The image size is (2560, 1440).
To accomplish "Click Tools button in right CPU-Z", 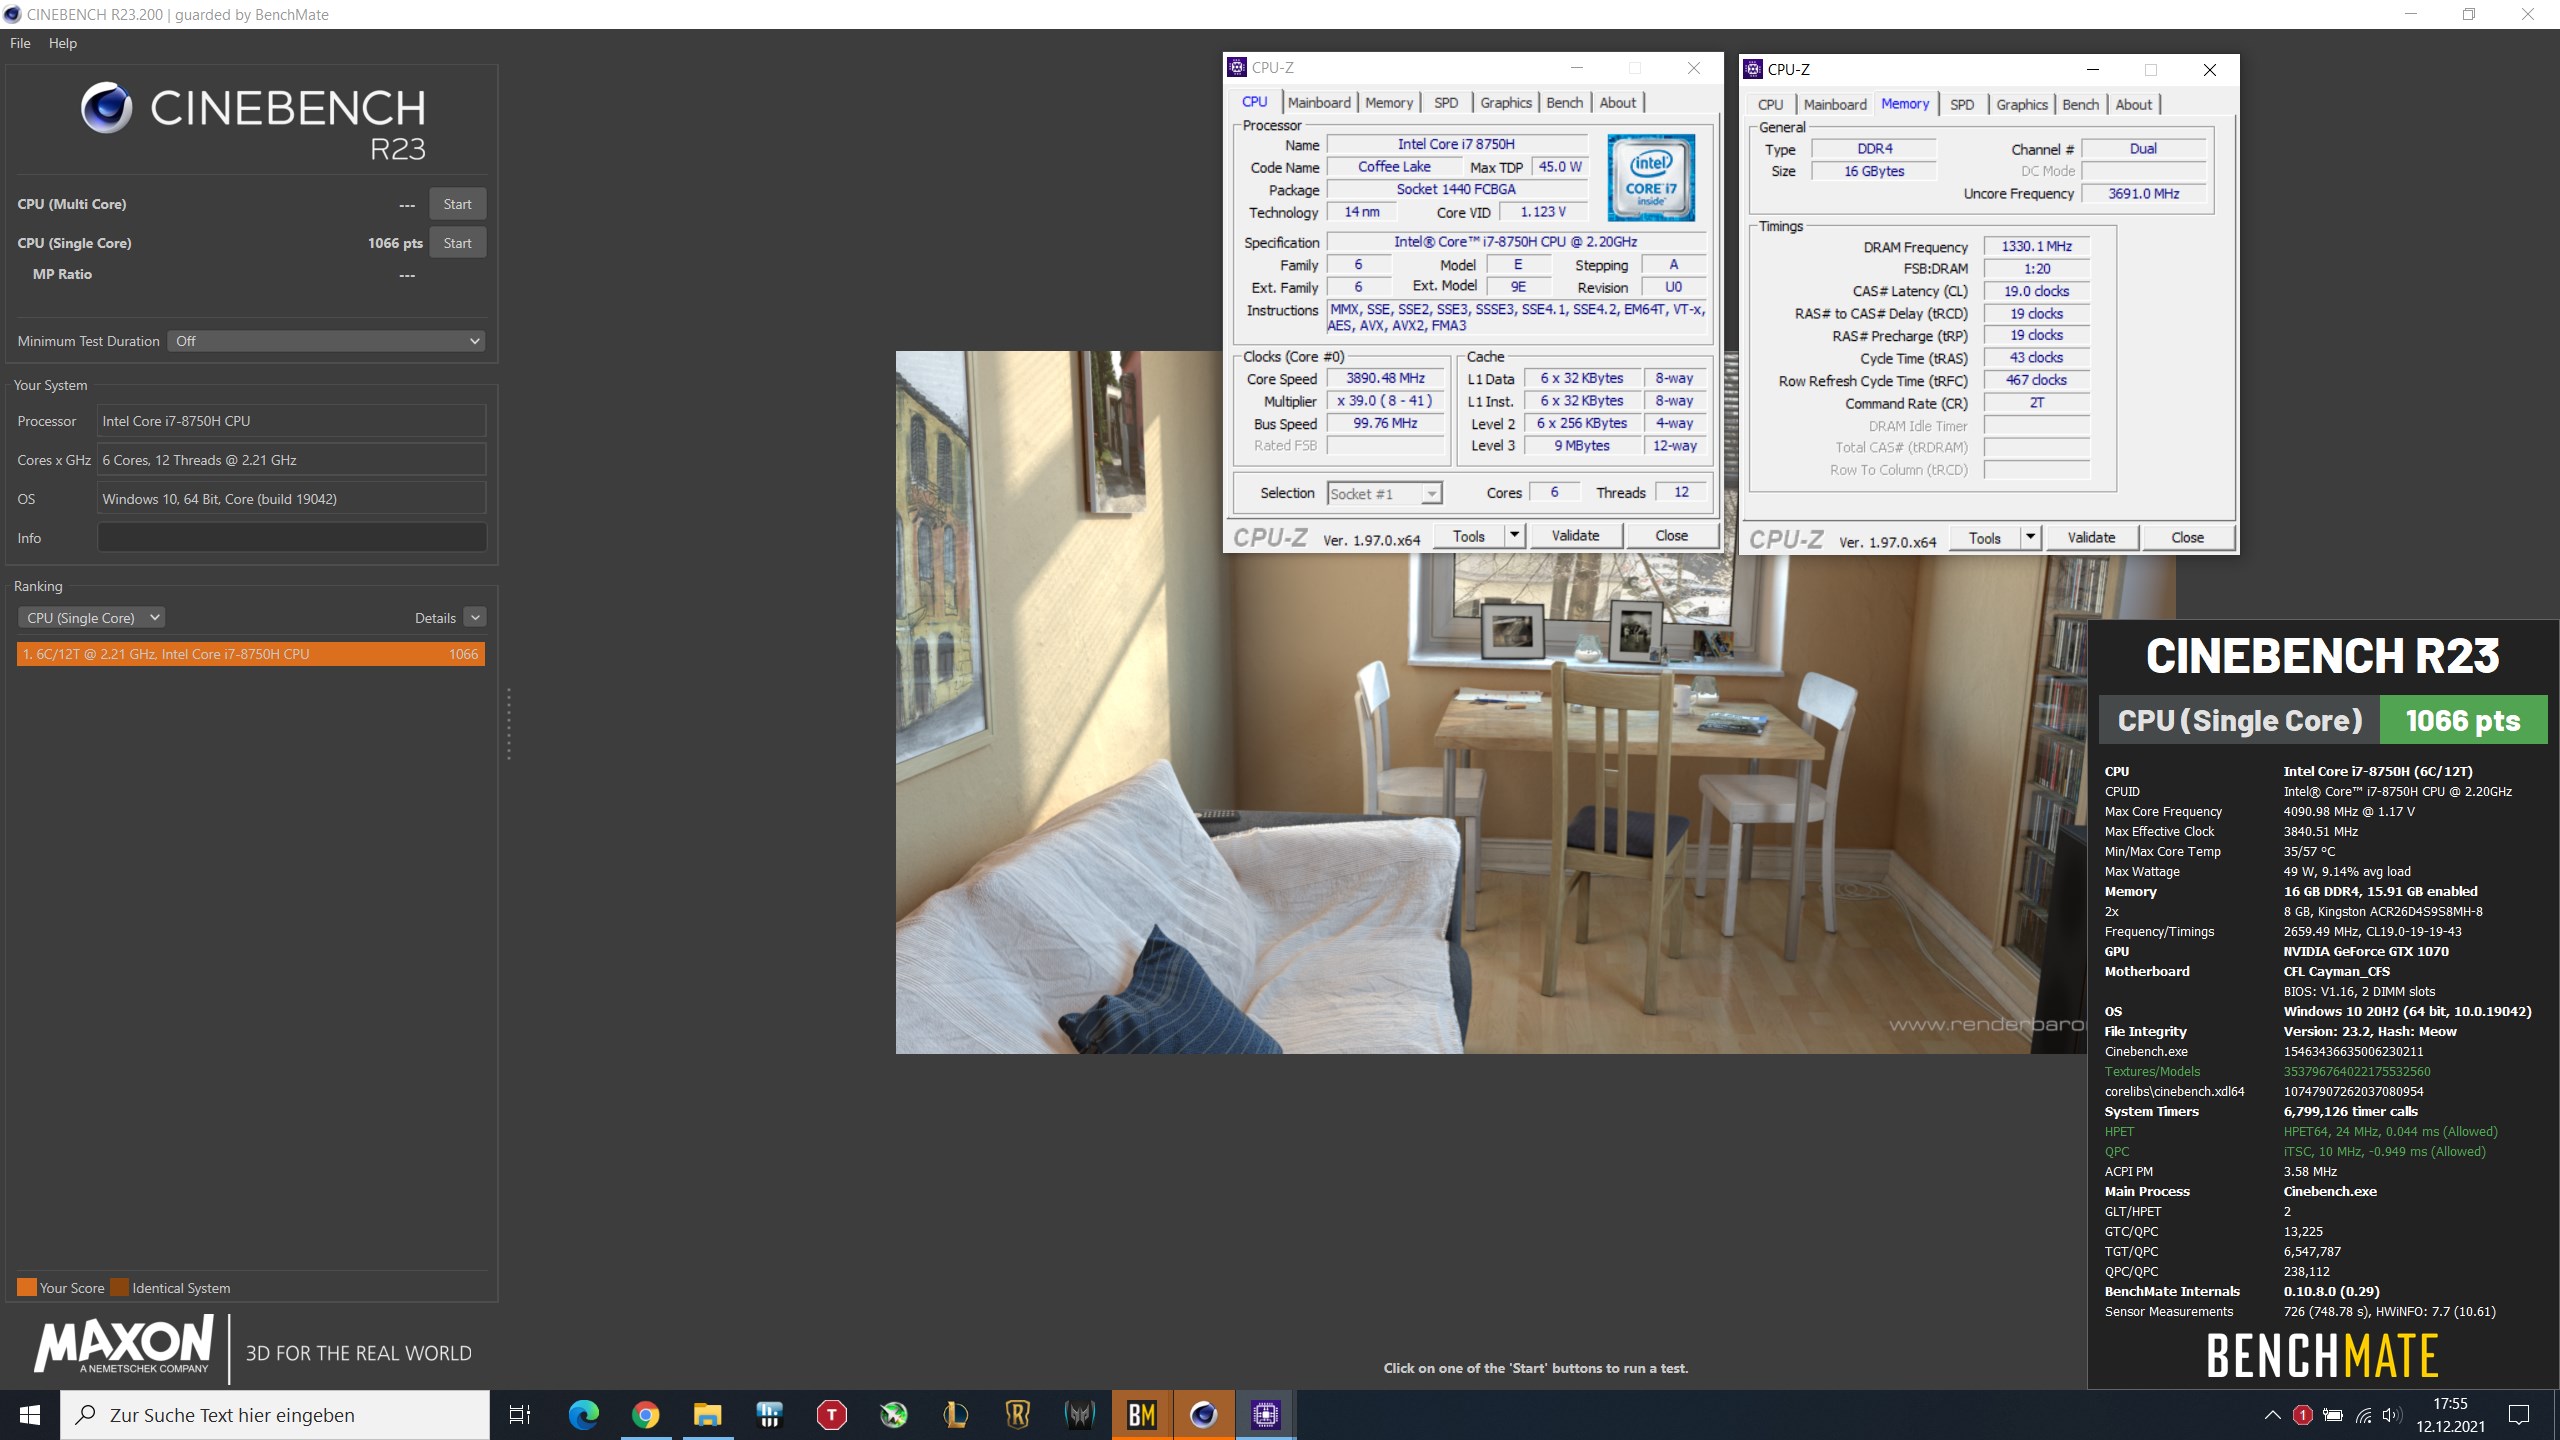I will [1984, 538].
